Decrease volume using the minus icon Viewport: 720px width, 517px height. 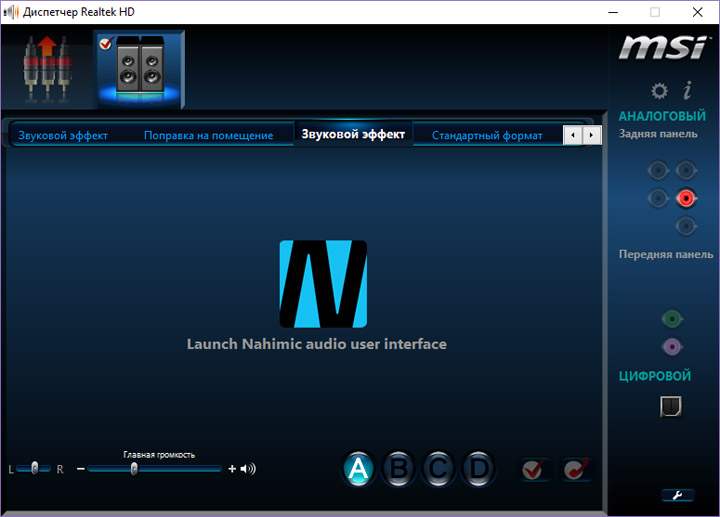click(x=81, y=469)
